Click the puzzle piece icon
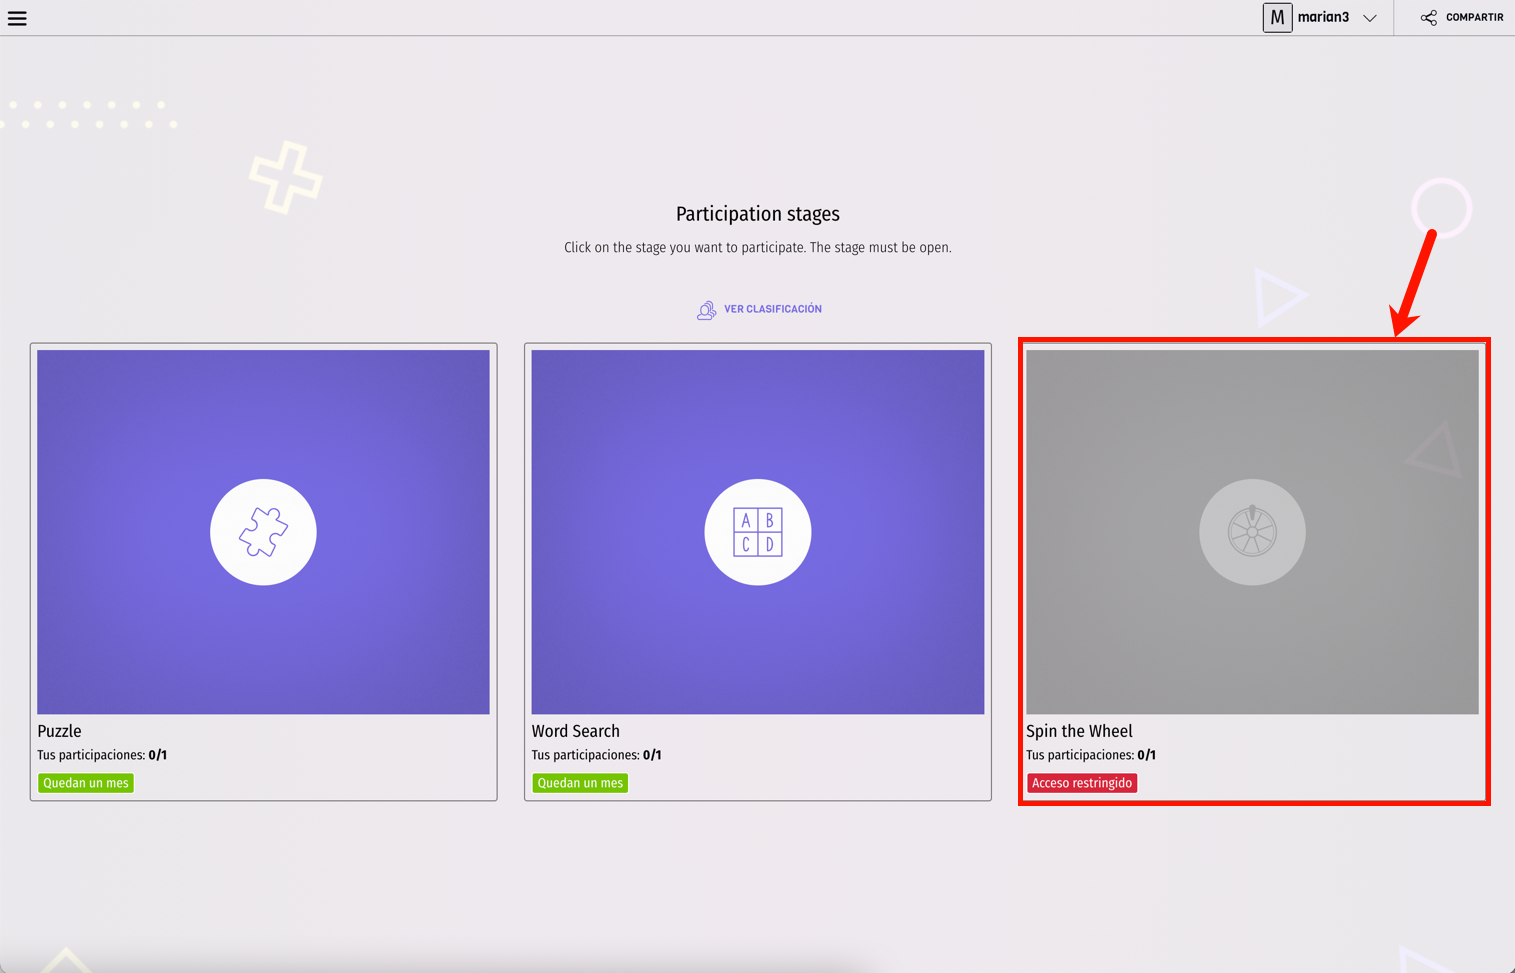Image resolution: width=1515 pixels, height=973 pixels. click(x=263, y=532)
